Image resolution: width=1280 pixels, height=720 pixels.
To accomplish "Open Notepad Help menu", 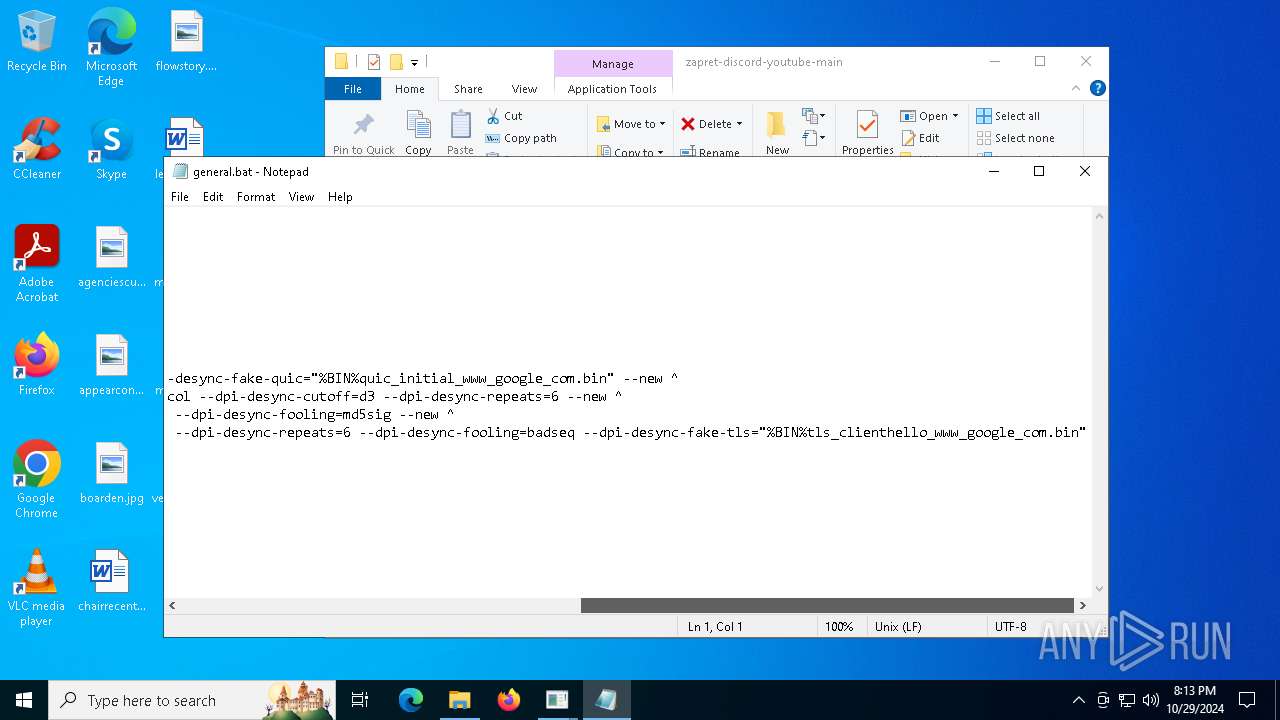I will 340,197.
